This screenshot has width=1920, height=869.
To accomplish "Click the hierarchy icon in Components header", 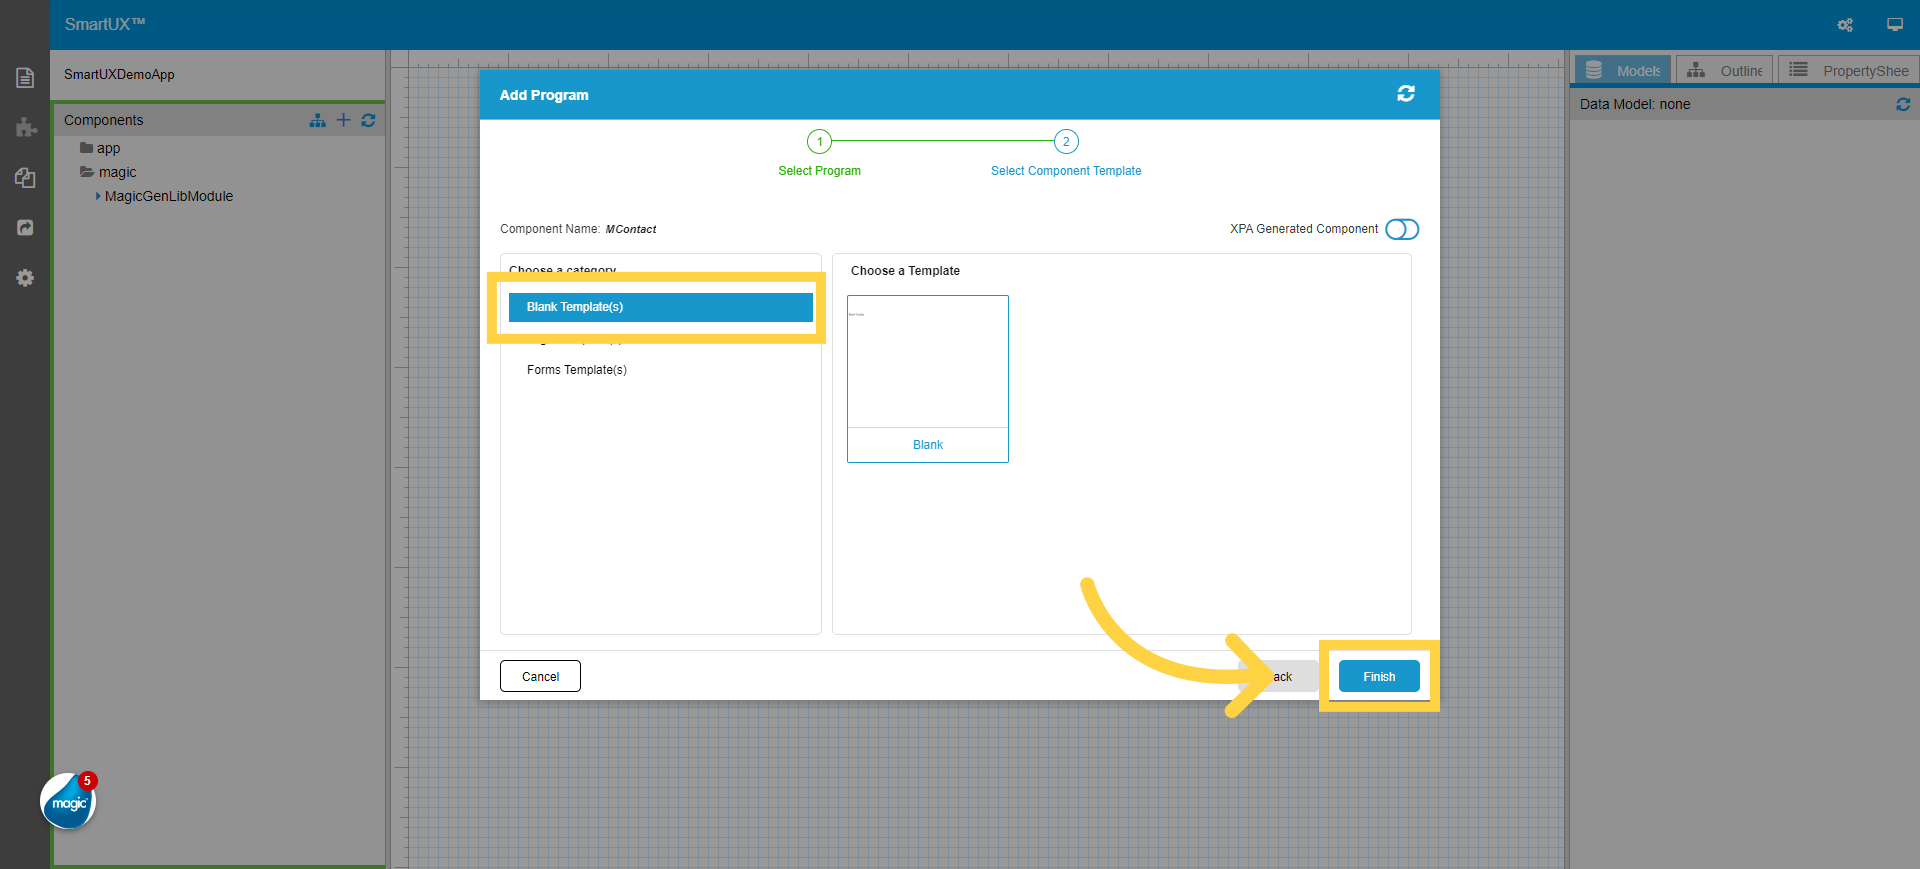I will click(x=318, y=120).
